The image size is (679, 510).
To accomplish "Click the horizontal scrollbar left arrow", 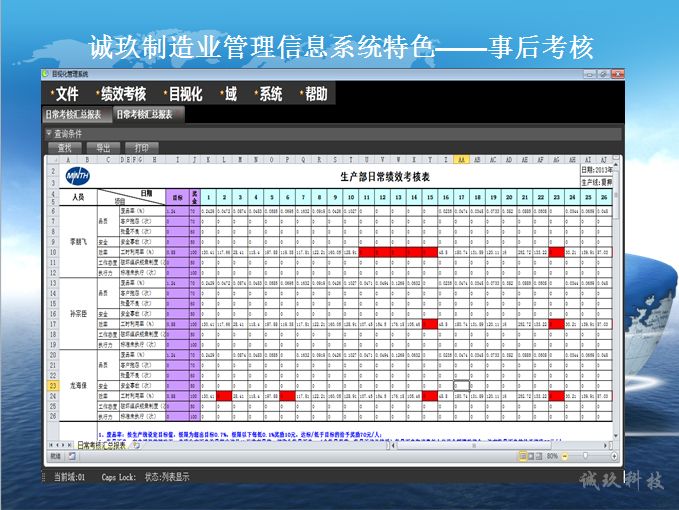I will (394, 445).
